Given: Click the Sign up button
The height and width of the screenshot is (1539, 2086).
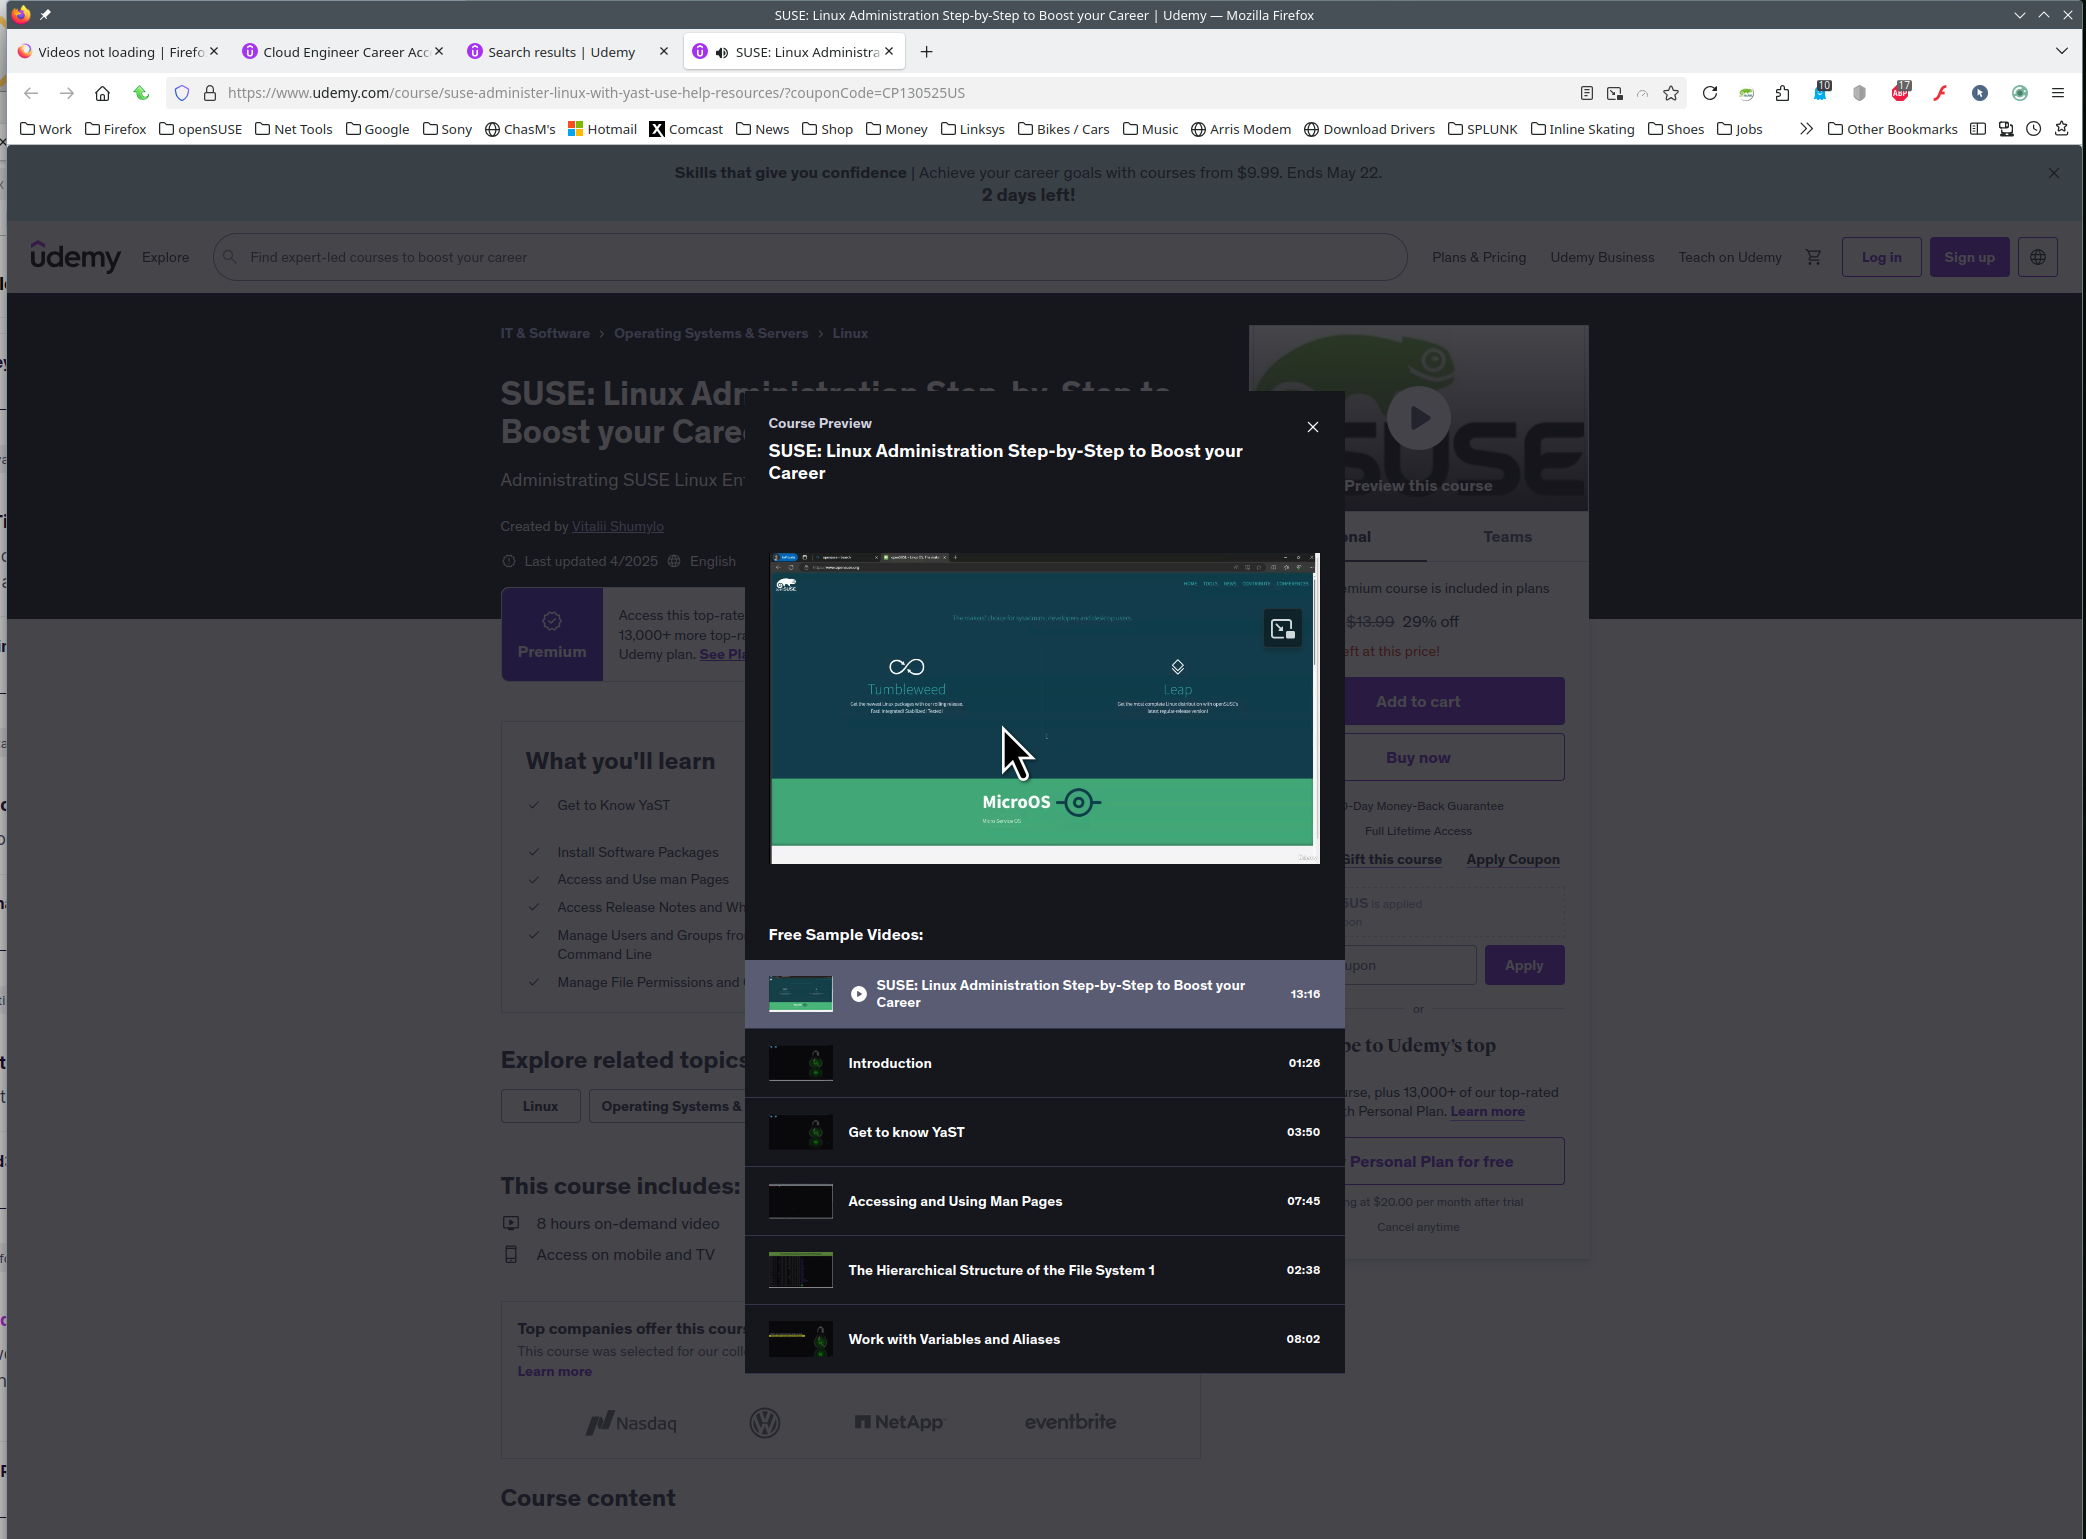Looking at the screenshot, I should [x=1969, y=257].
